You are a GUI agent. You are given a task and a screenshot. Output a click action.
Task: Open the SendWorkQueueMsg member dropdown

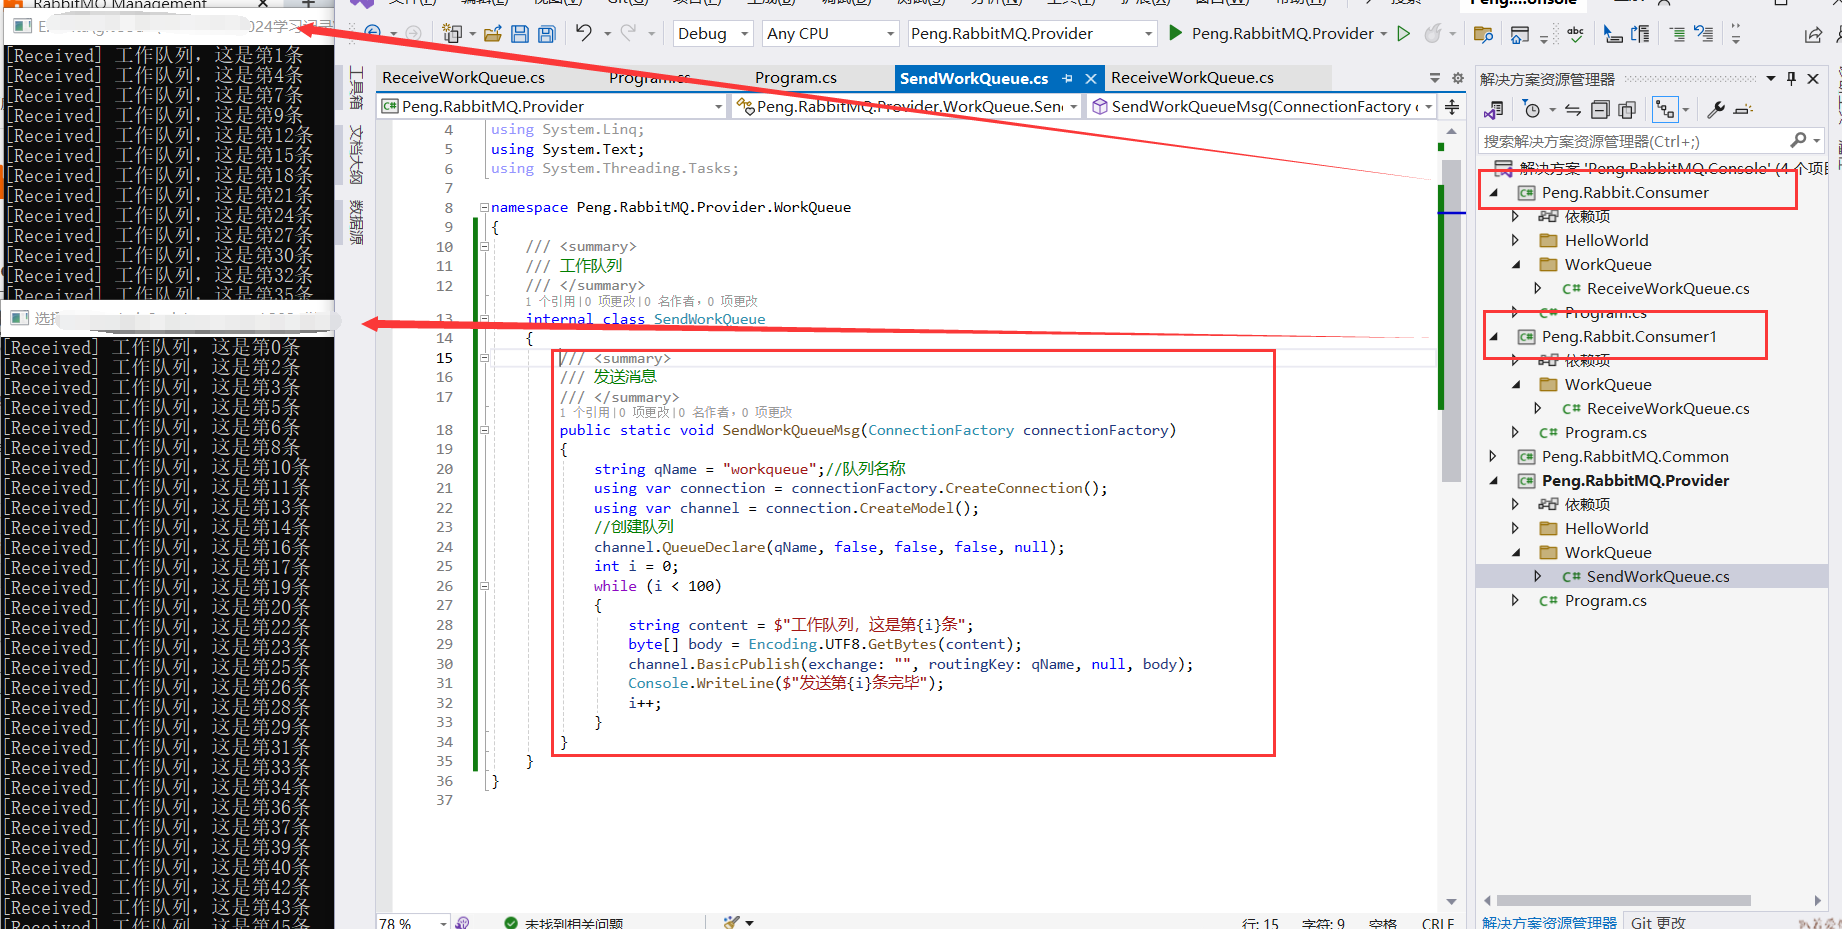pyautogui.click(x=1262, y=106)
